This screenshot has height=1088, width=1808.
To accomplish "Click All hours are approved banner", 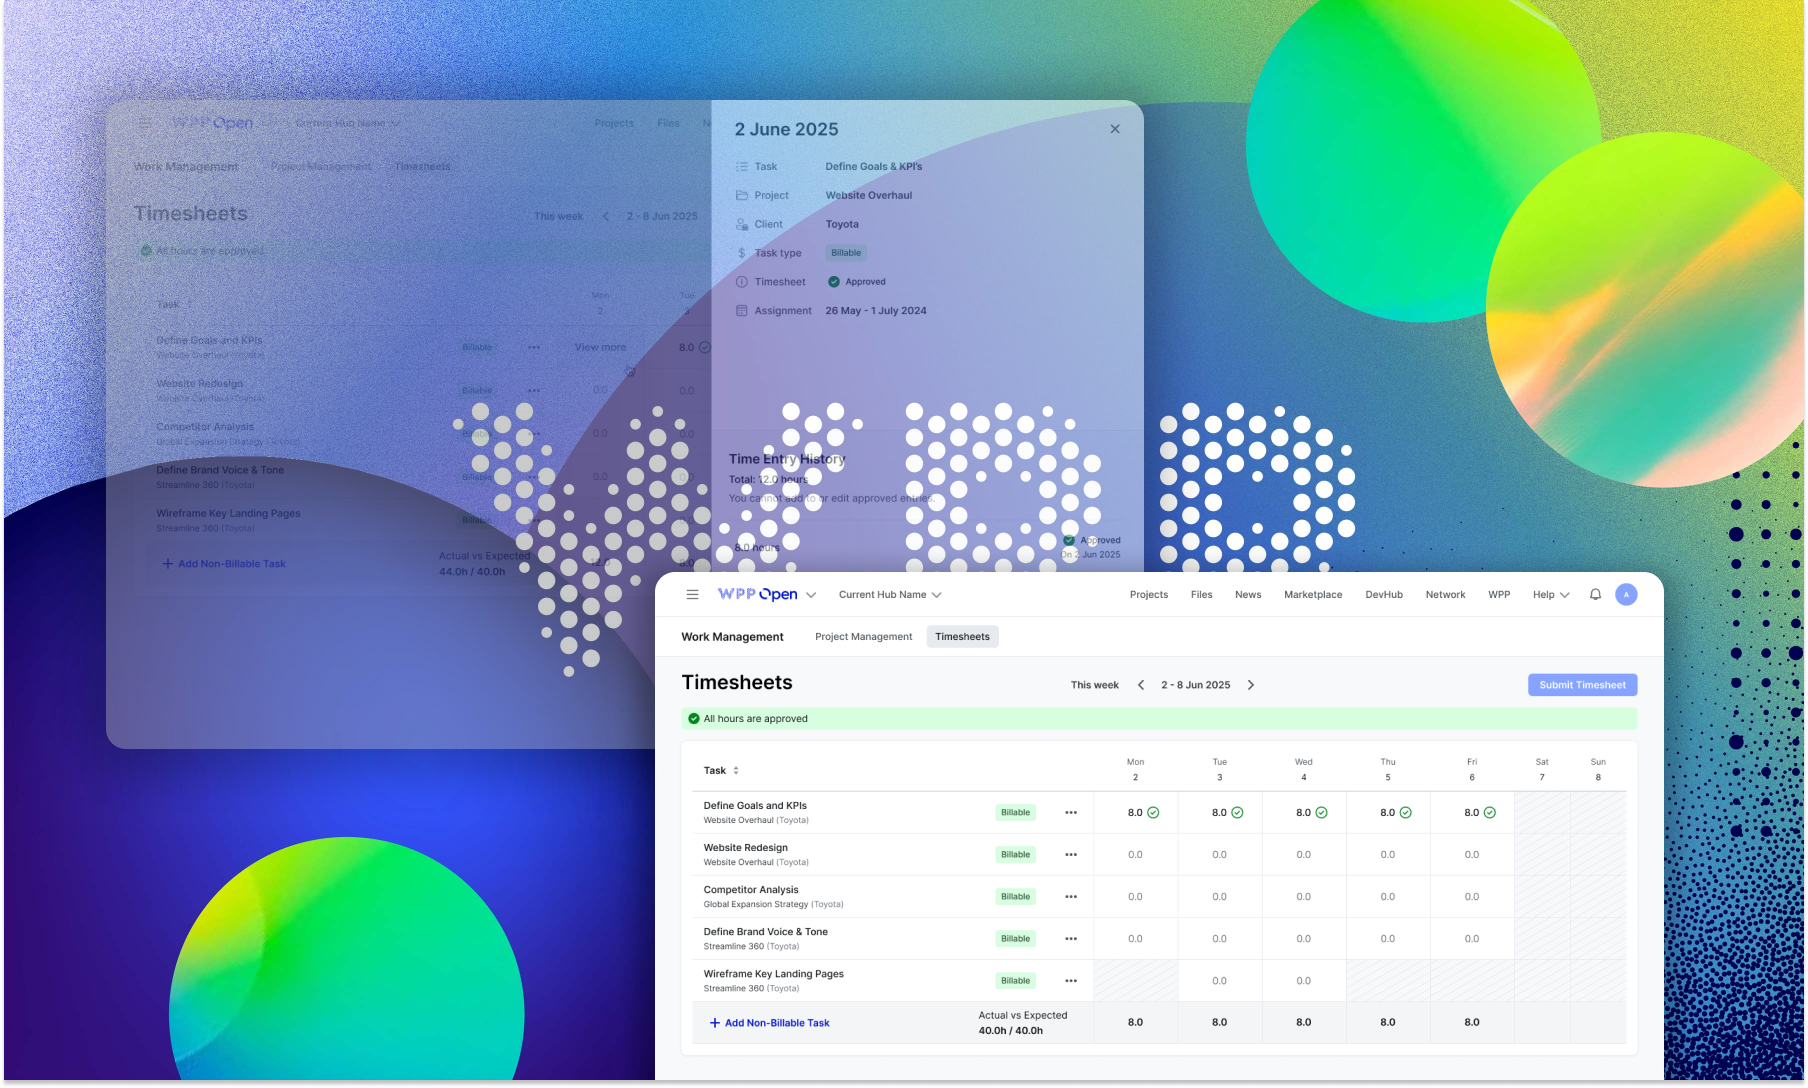I will (x=1159, y=719).
